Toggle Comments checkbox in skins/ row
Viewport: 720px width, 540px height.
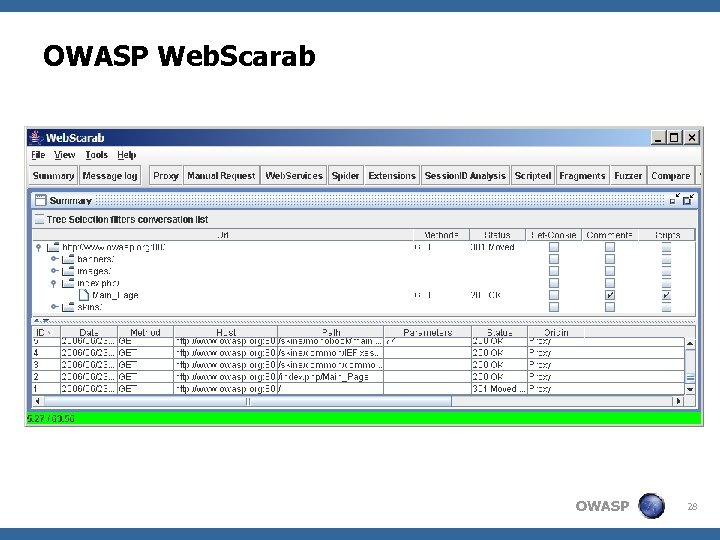(x=610, y=307)
